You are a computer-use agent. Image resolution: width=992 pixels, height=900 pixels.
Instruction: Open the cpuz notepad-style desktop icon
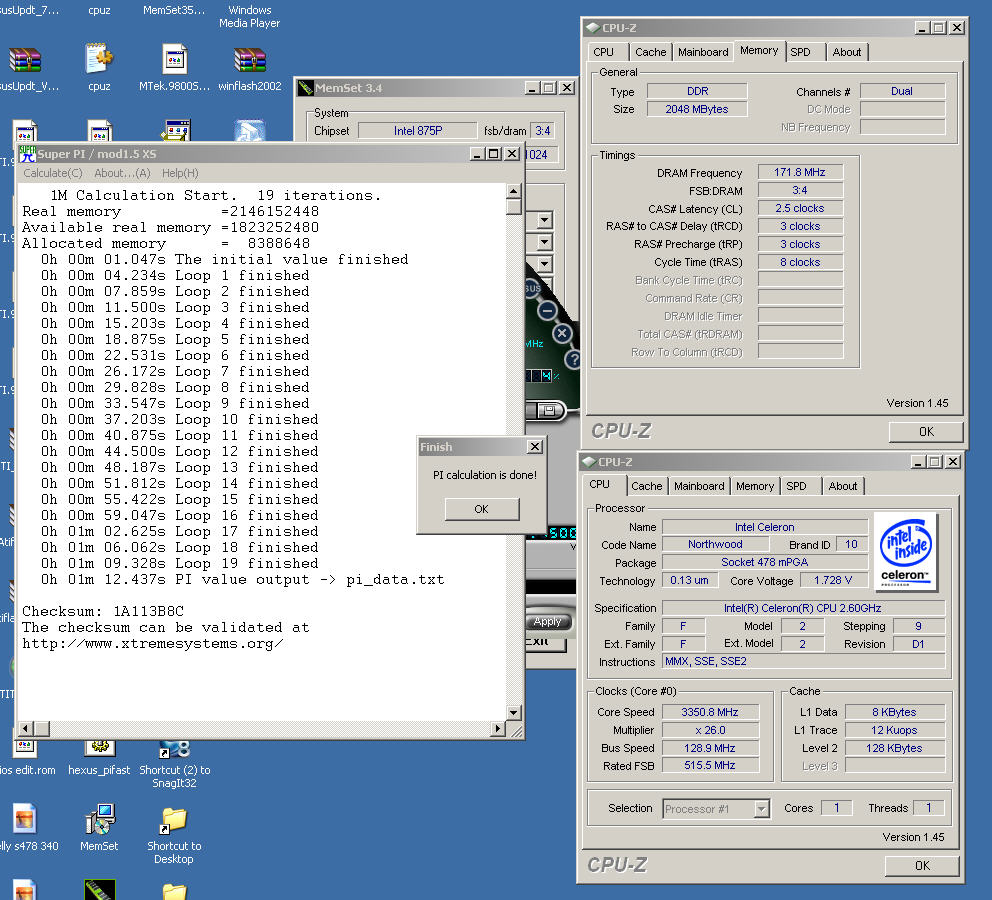(99, 59)
